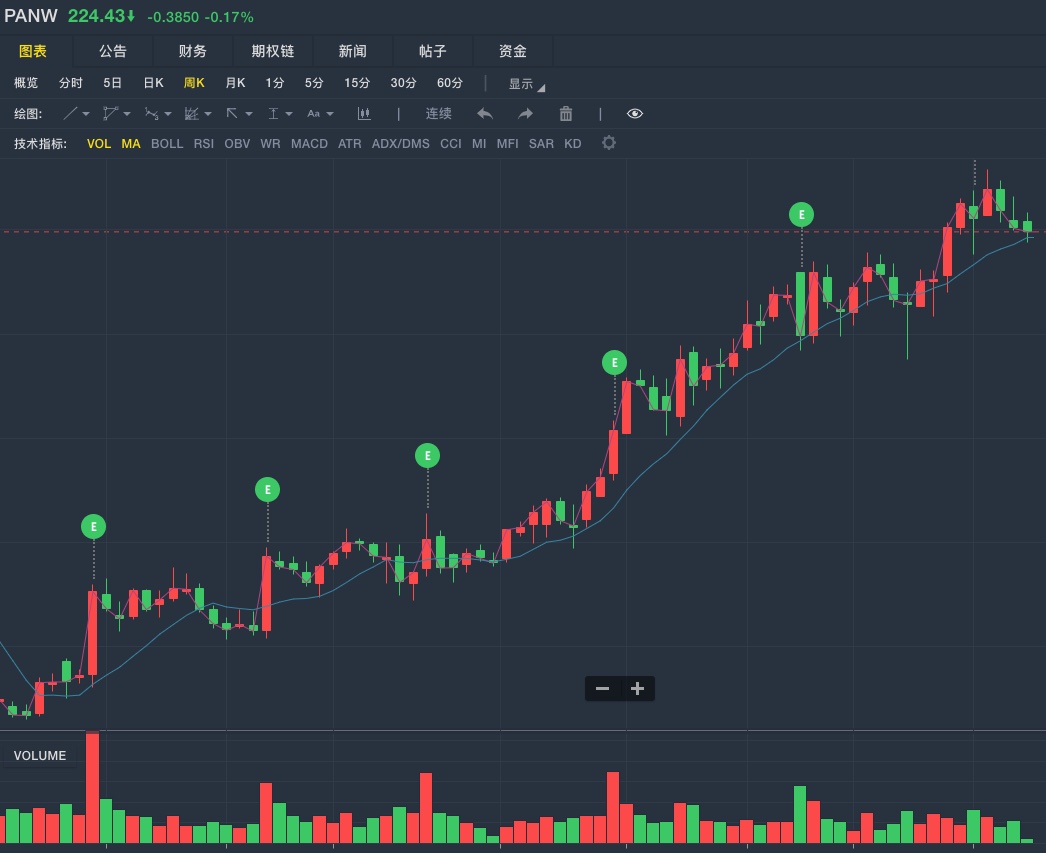This screenshot has height=853, width=1046.
Task: Toggle drawings visibility with eye icon
Action: [x=635, y=114]
